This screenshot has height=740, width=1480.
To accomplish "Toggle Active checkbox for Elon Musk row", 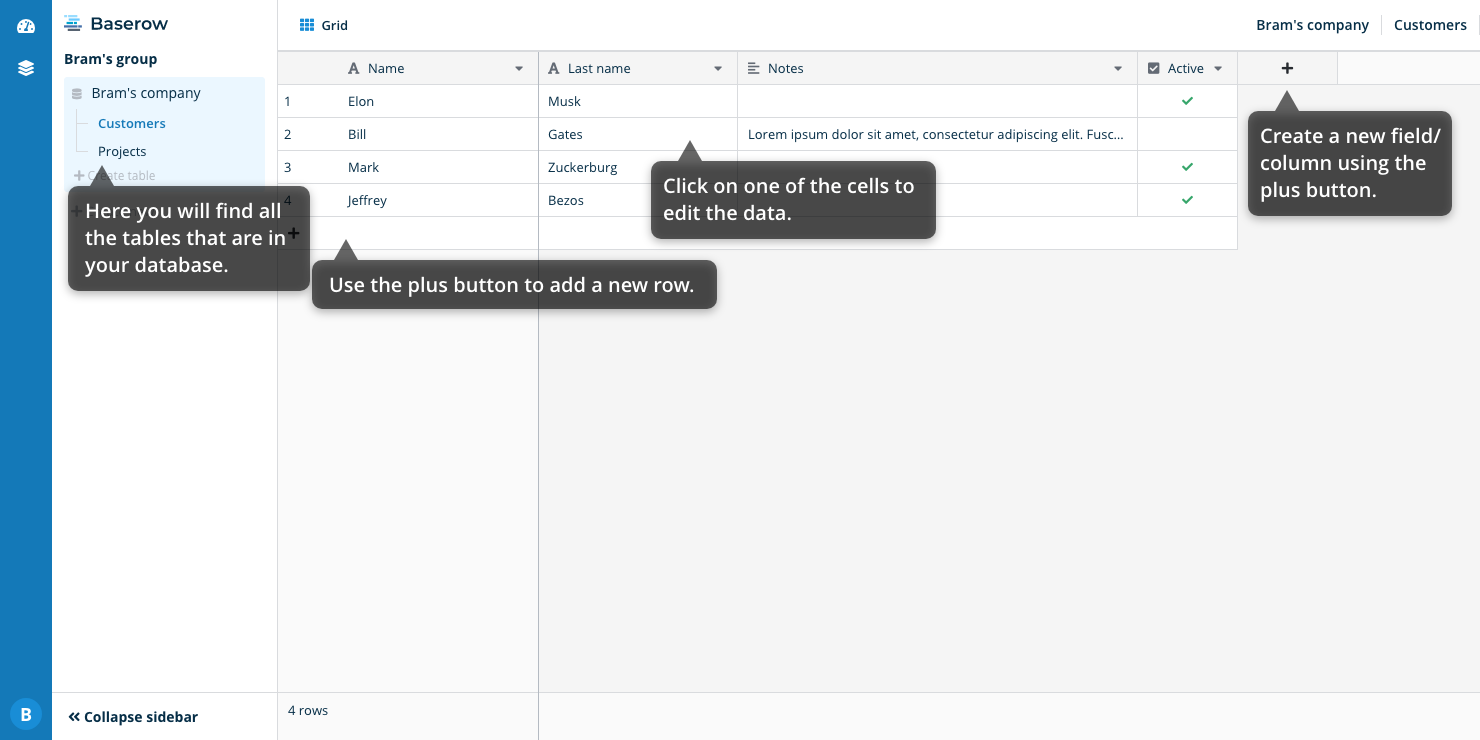I will 1187,101.
